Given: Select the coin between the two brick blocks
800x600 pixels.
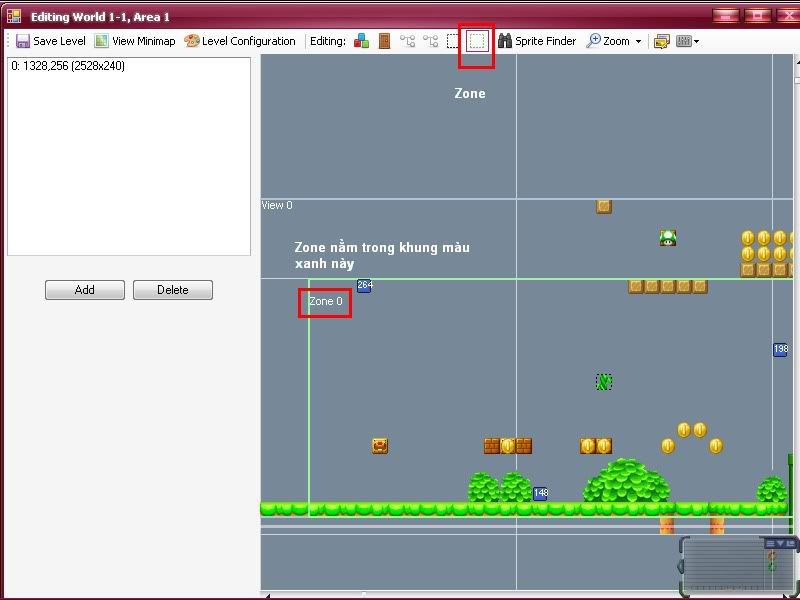Looking at the screenshot, I should coord(508,446).
